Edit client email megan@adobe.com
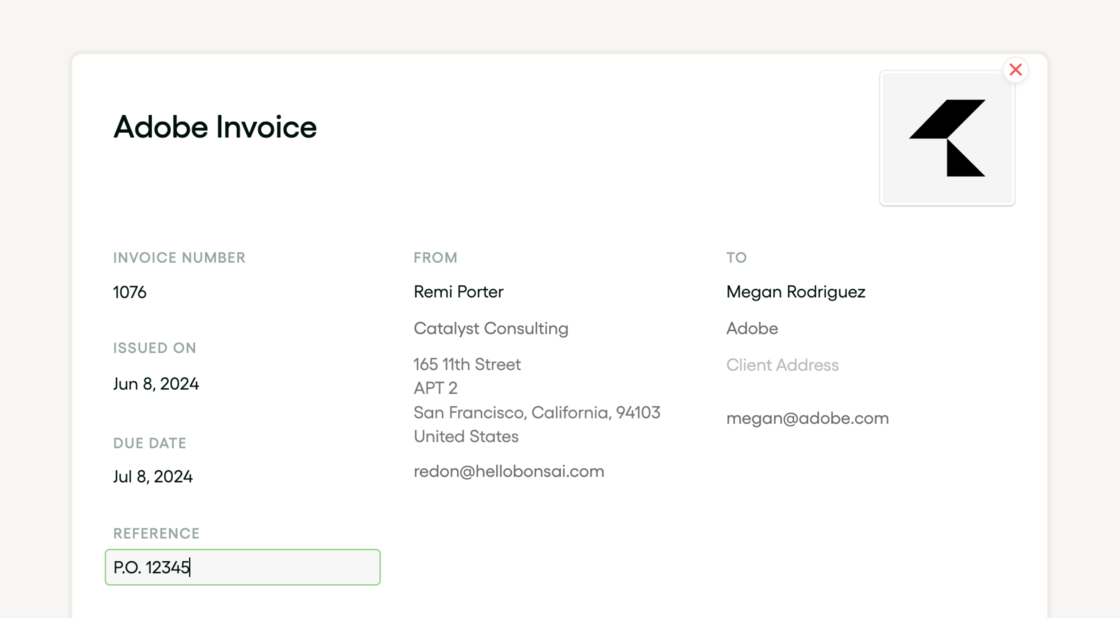Viewport: 1120px width, 618px height. coord(807,418)
